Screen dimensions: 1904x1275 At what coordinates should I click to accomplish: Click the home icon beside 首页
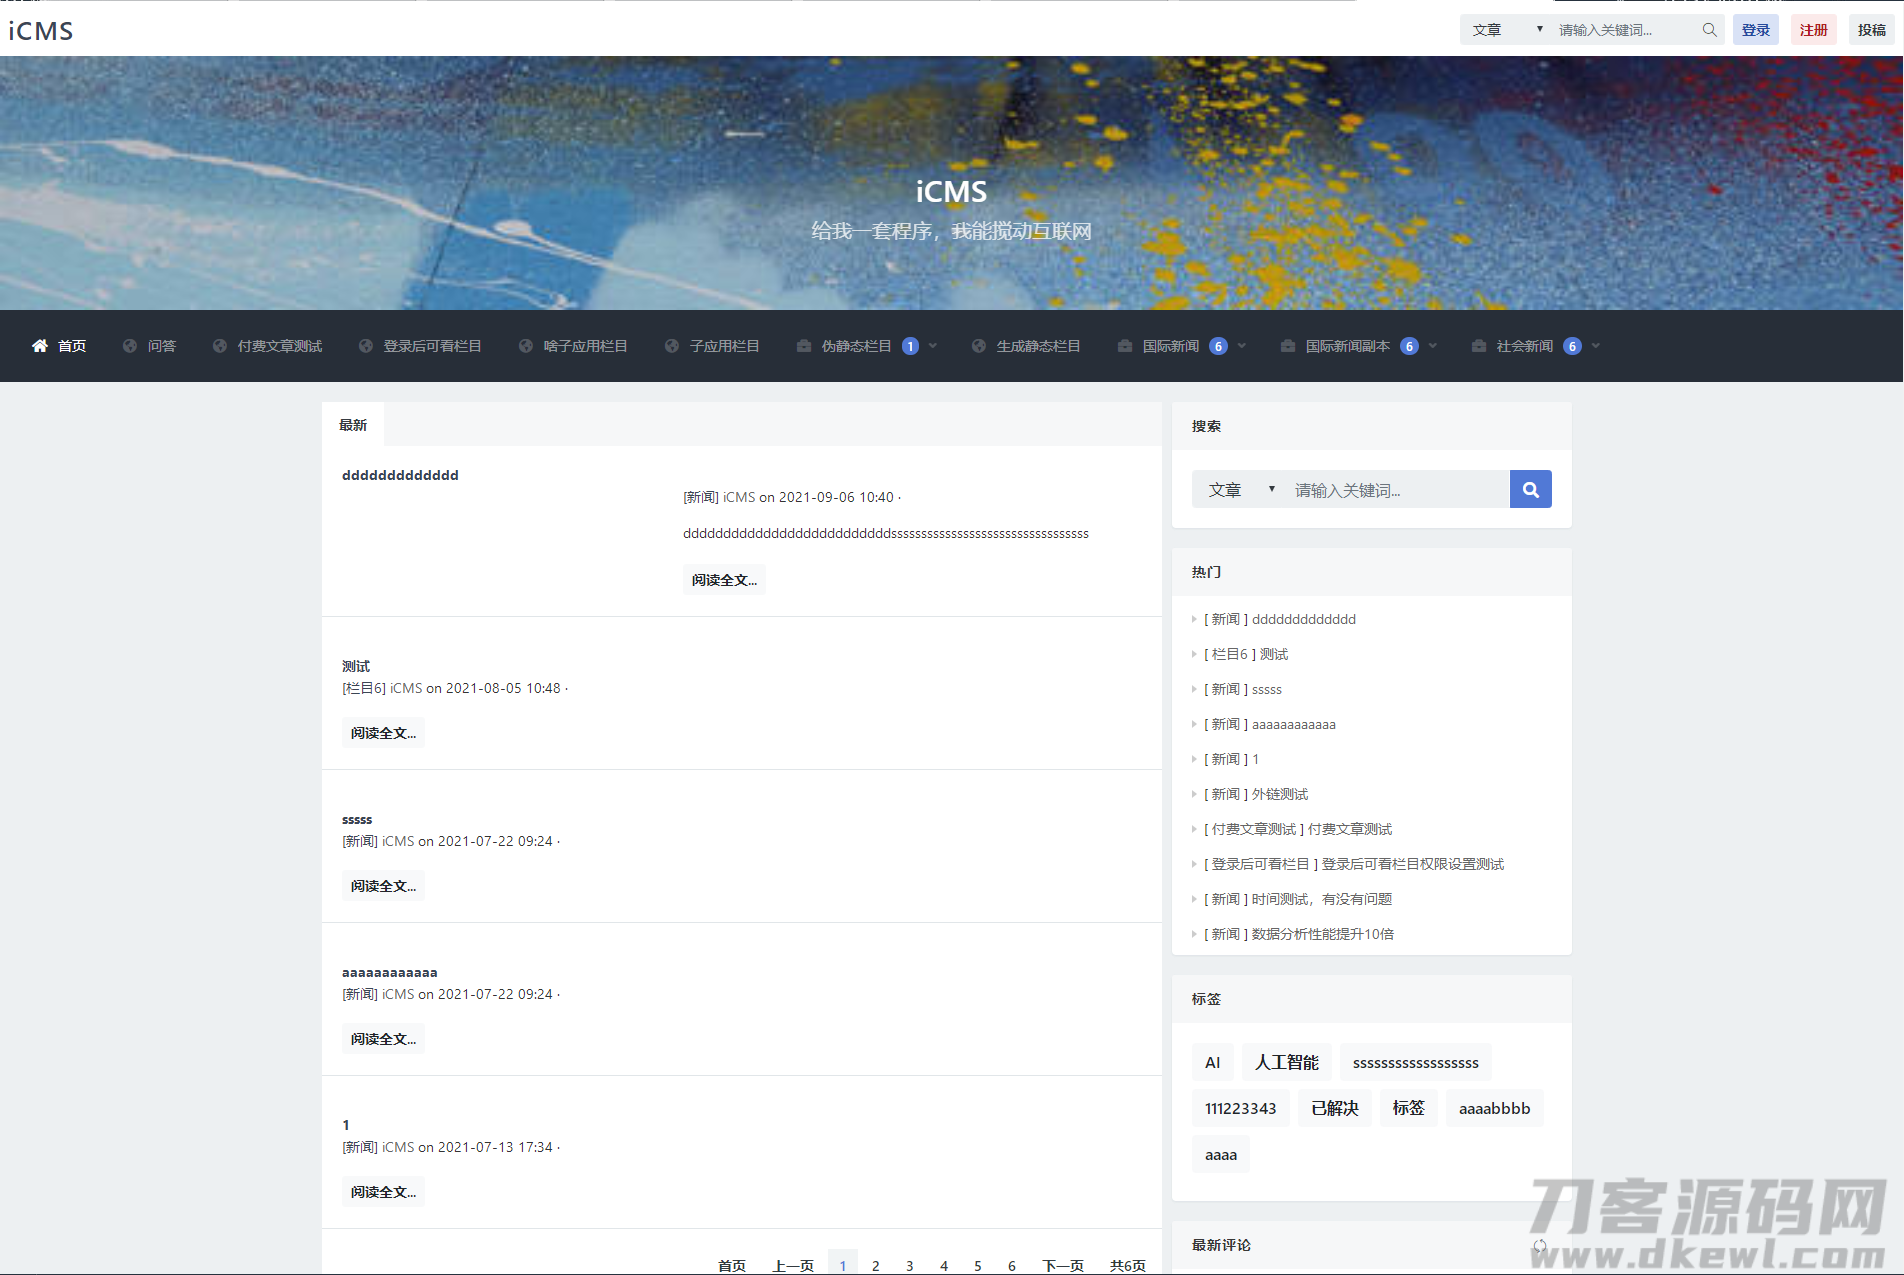40,345
